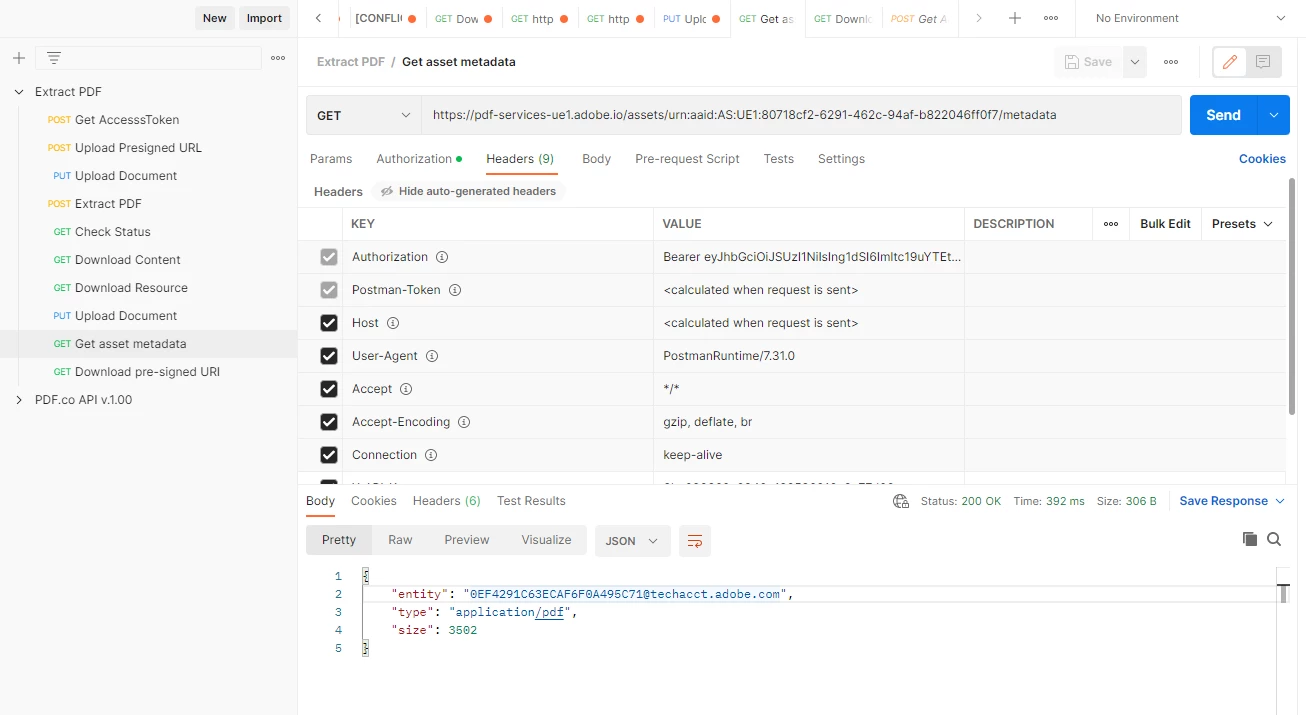This screenshot has width=1306, height=715.
Task: Click the Save button
Action: [x=1088, y=62]
